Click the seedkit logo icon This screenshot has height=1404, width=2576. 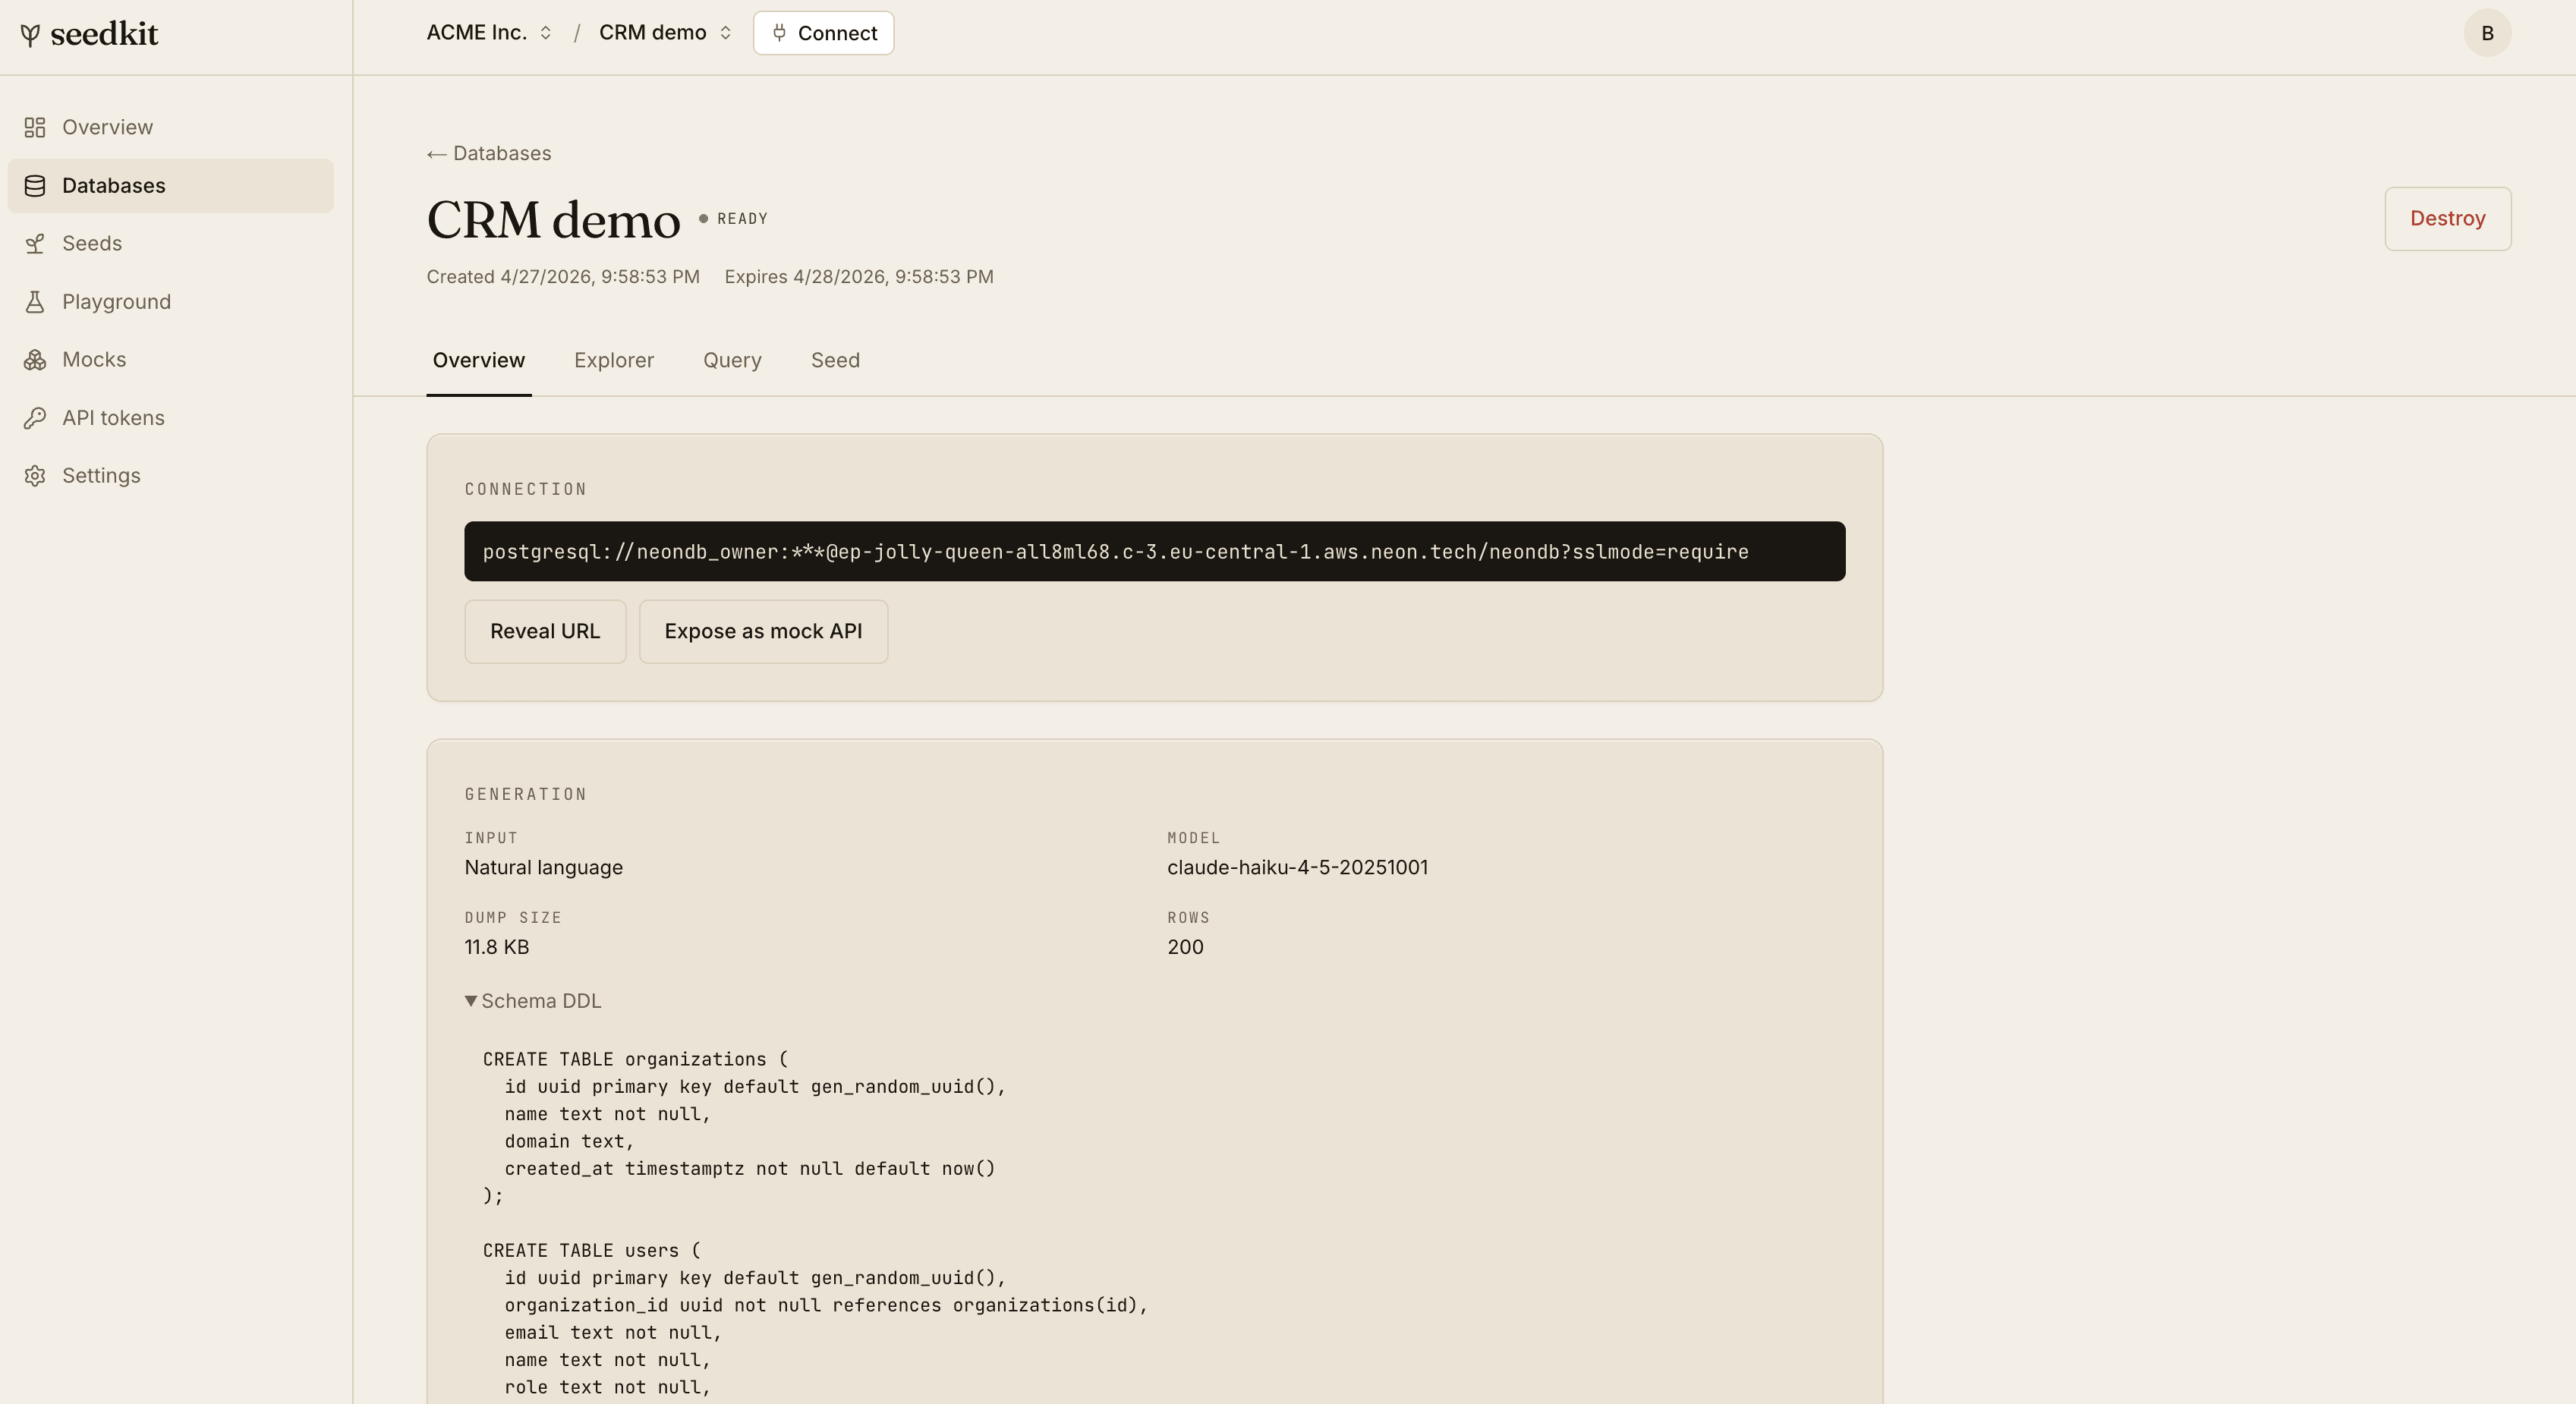pyautogui.click(x=32, y=33)
